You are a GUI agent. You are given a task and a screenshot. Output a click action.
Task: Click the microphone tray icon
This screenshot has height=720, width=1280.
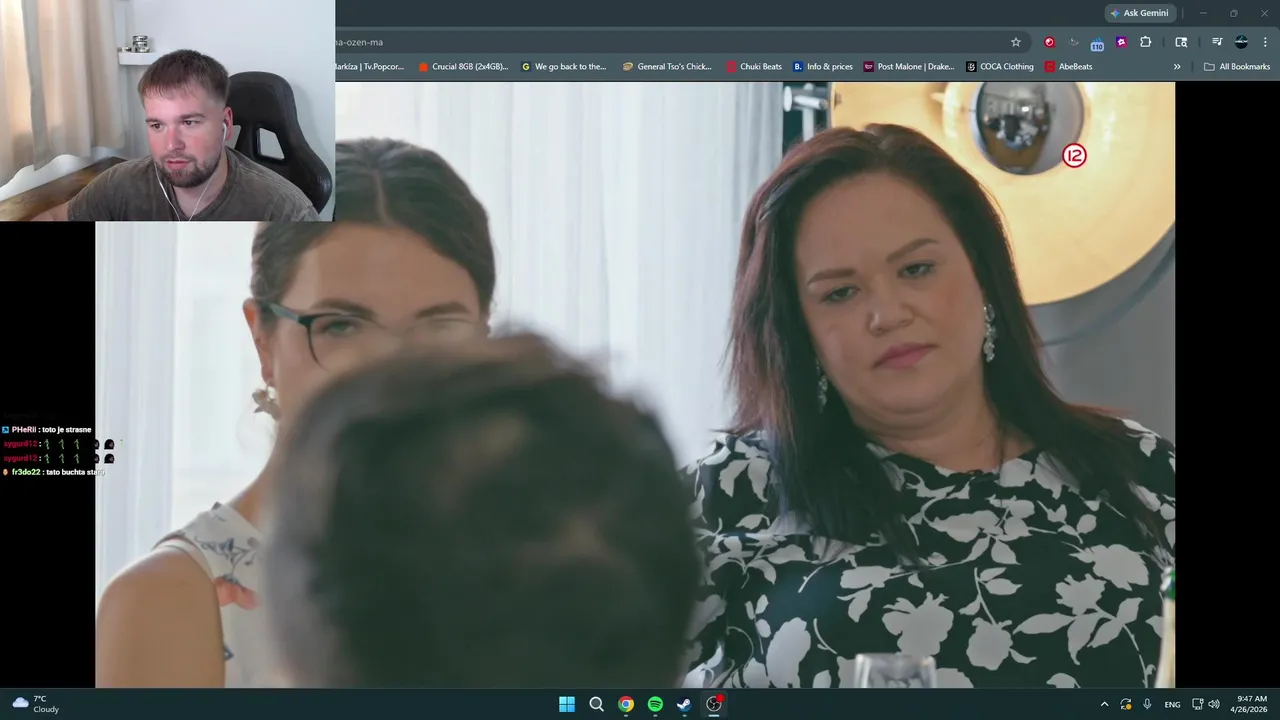(x=1147, y=704)
